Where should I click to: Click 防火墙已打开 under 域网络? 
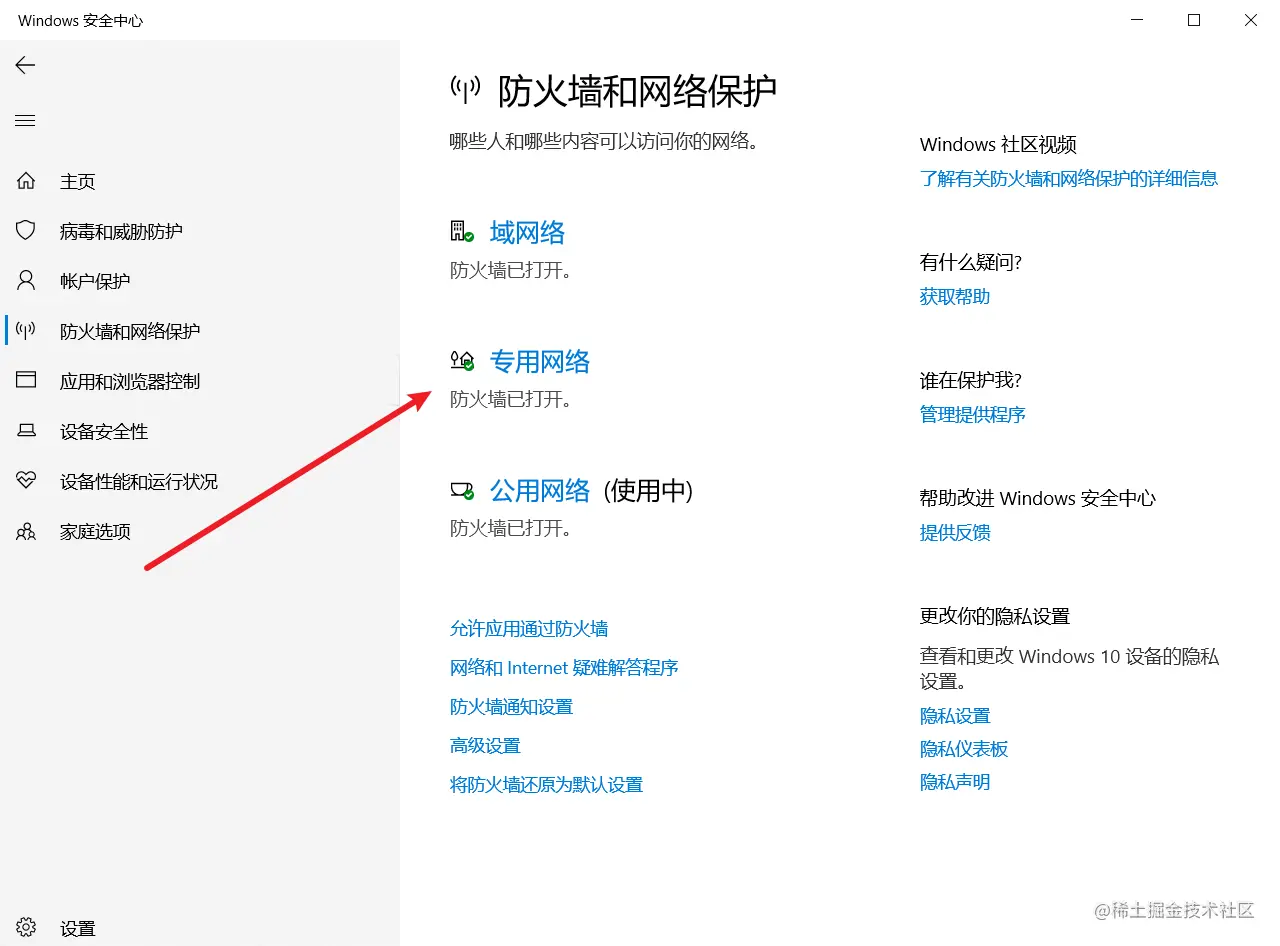point(510,270)
